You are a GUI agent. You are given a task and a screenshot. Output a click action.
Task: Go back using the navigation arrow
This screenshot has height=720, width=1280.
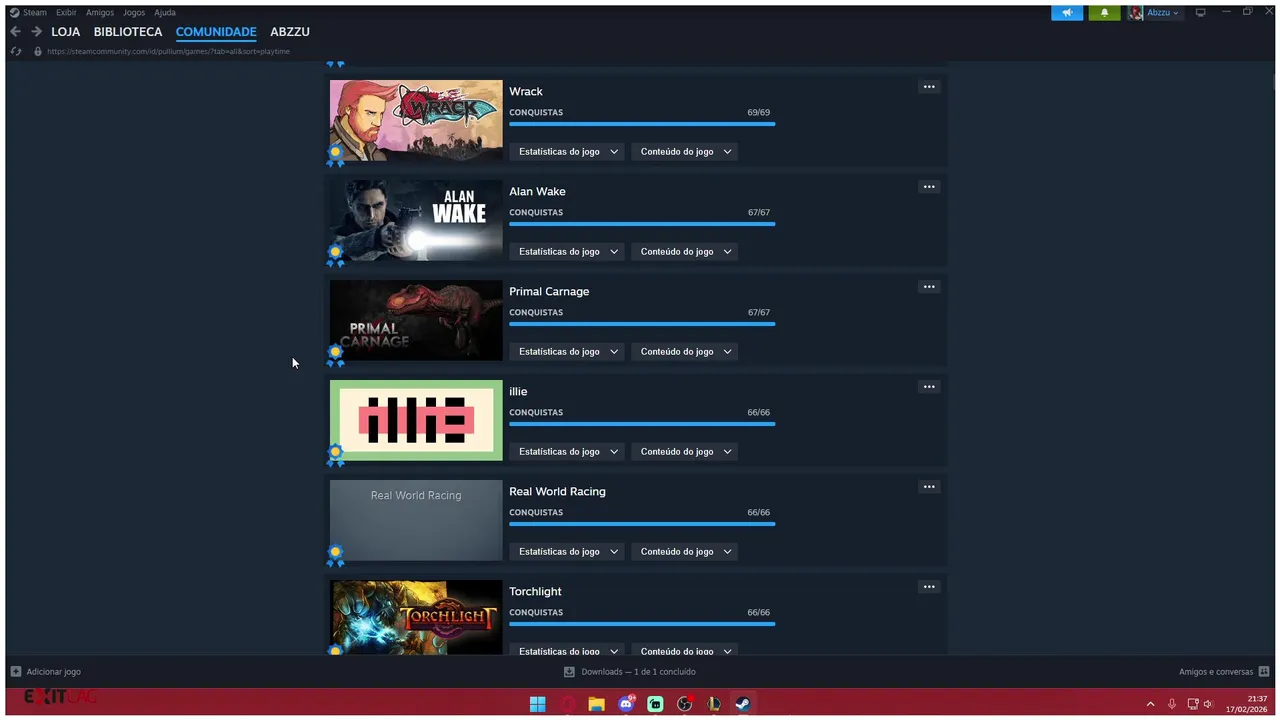(15, 32)
